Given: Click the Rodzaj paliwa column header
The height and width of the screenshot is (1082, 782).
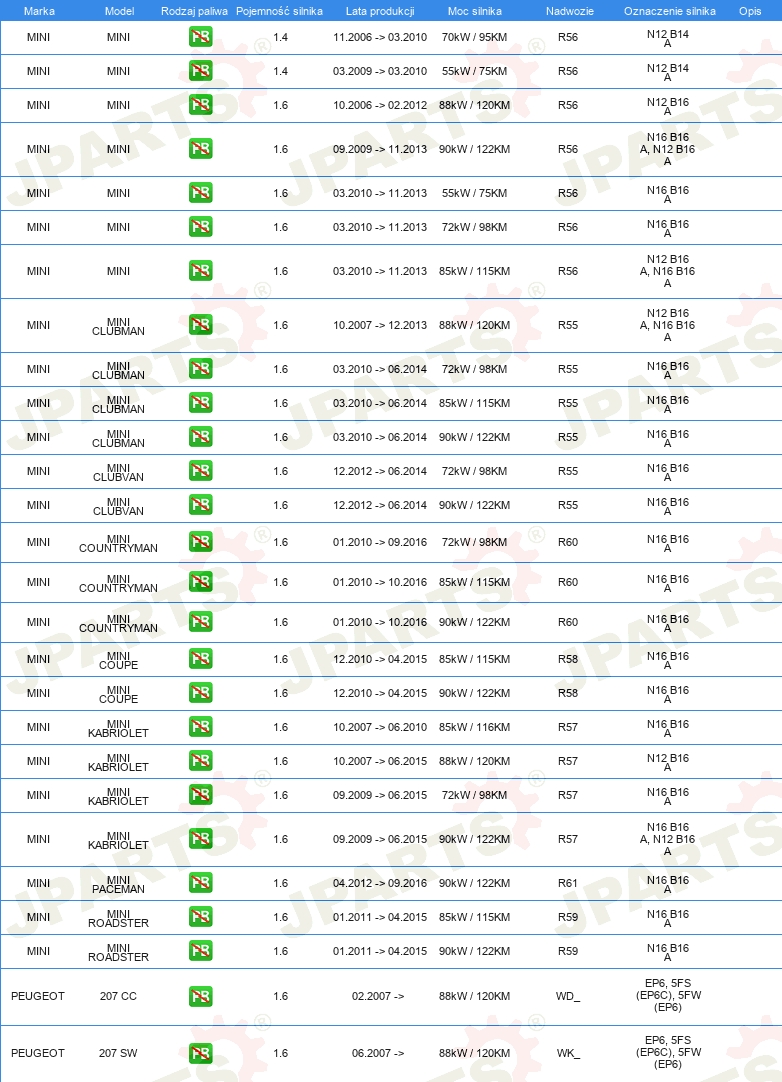Looking at the screenshot, I should 194,11.
